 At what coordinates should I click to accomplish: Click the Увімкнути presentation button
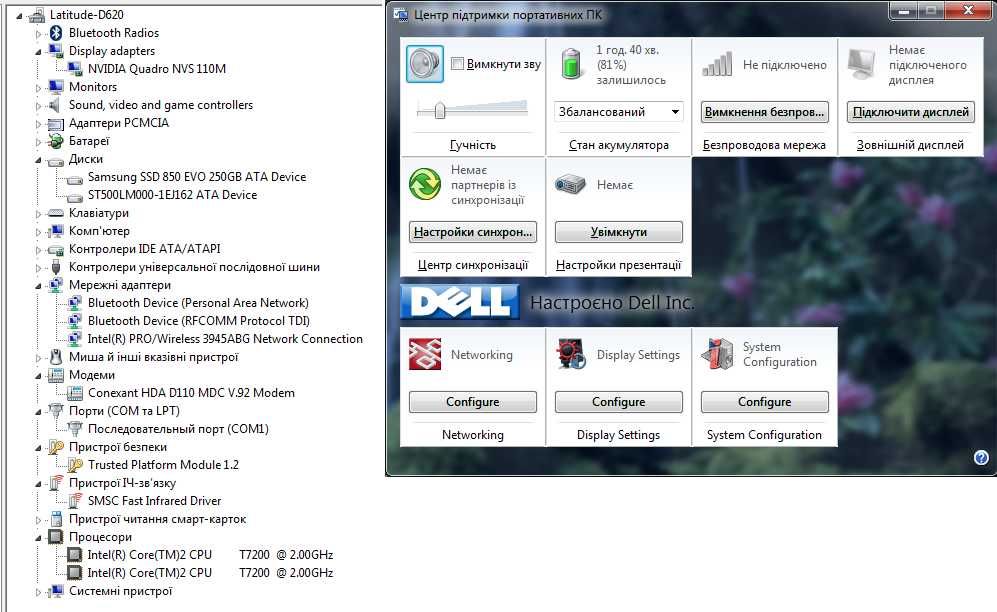click(x=619, y=232)
